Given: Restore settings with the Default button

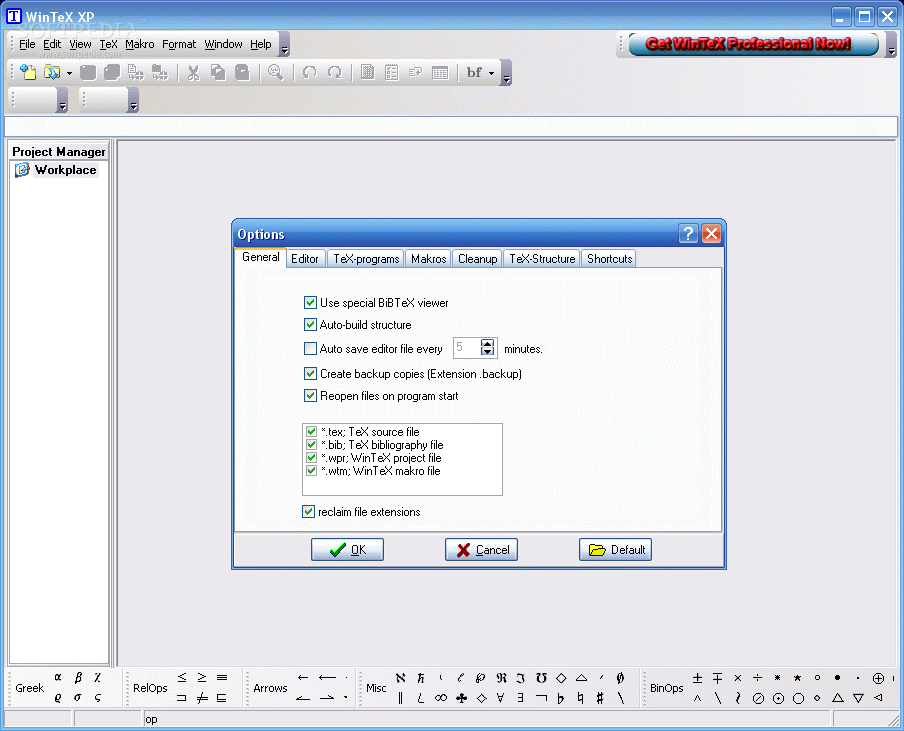Looking at the screenshot, I should coord(615,549).
